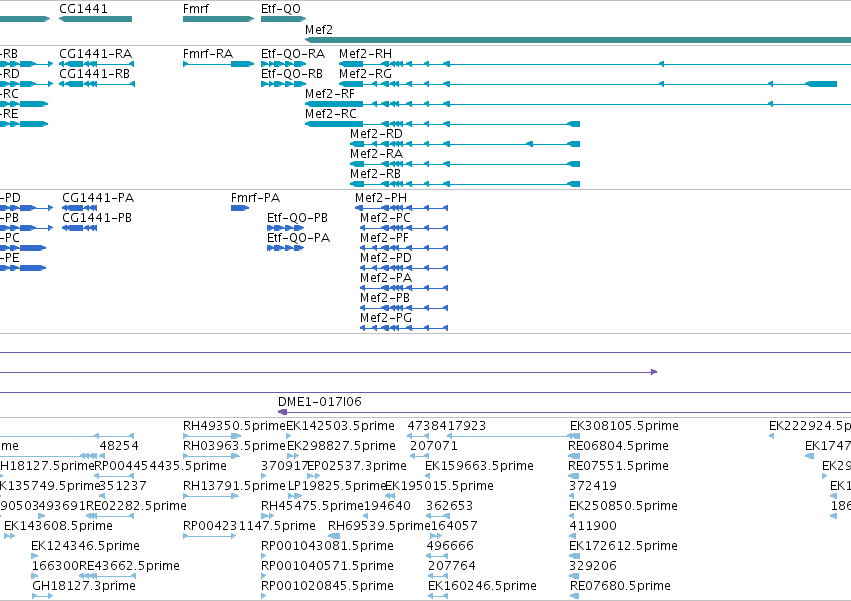The image size is (851, 601).
Task: Select the long Mef2 gene bar under its label
Action: [x=578, y=40]
